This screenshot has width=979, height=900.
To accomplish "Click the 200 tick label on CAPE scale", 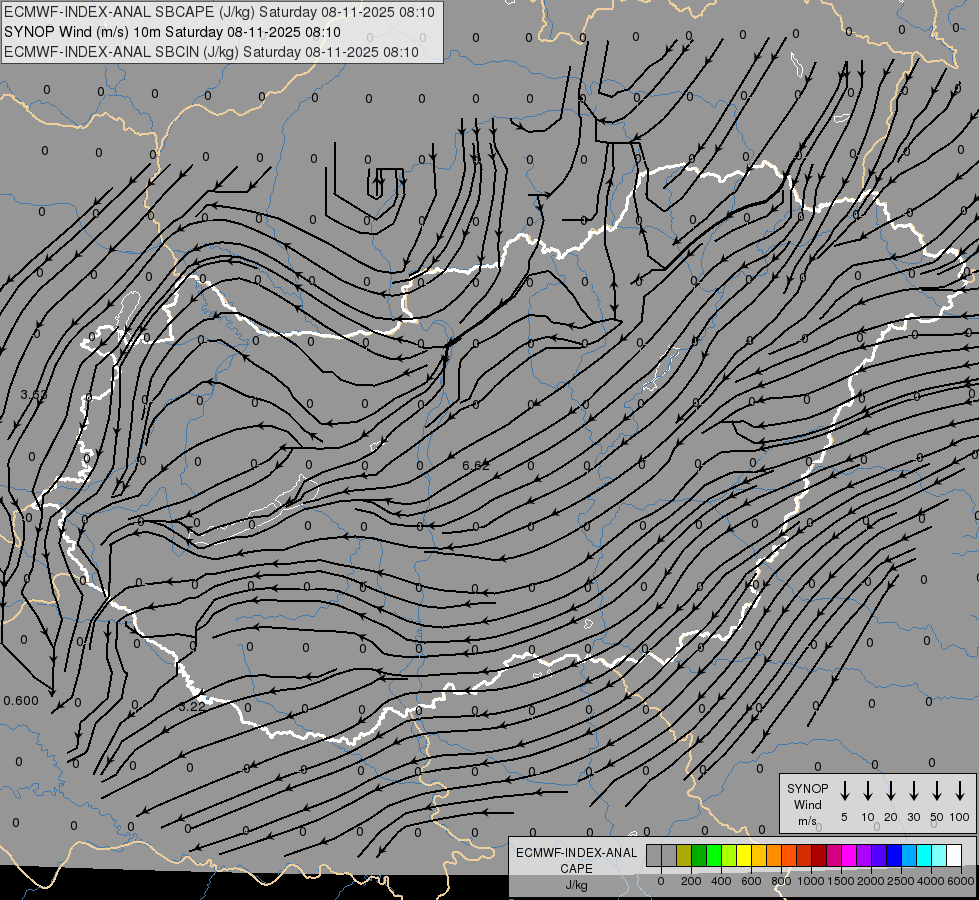I will [691, 881].
